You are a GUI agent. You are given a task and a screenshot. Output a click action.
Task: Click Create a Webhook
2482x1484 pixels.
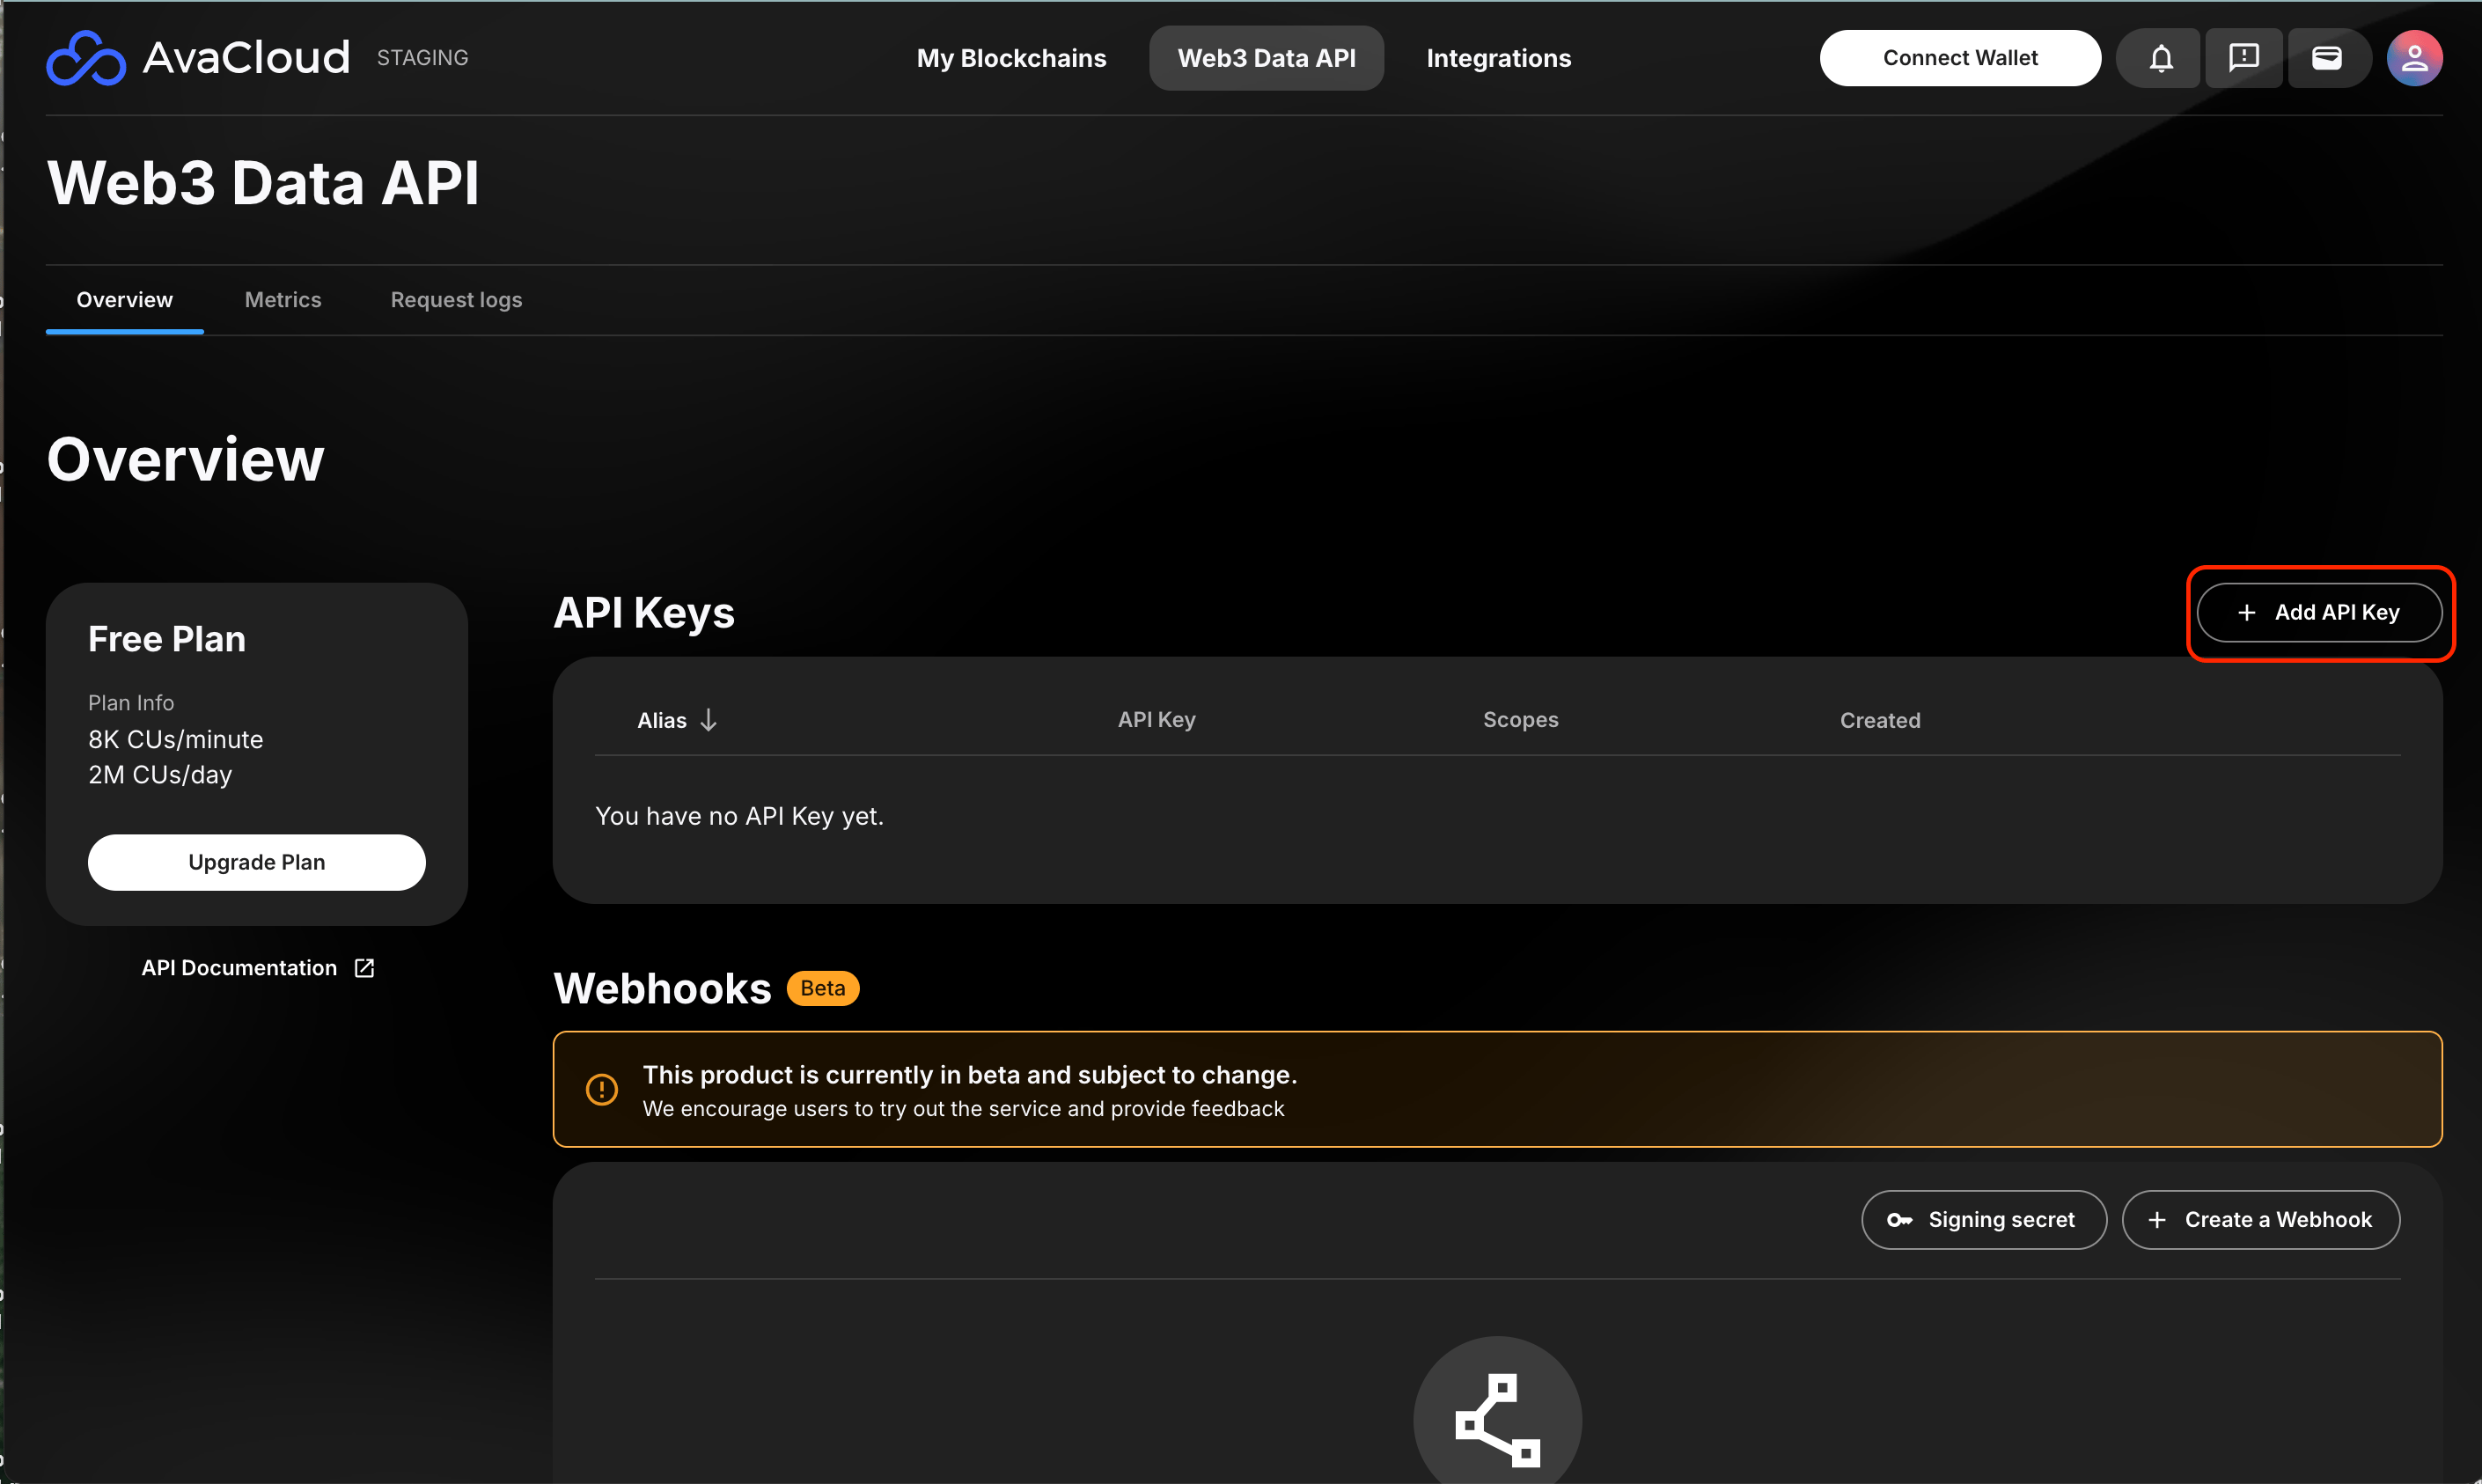coord(2260,1219)
